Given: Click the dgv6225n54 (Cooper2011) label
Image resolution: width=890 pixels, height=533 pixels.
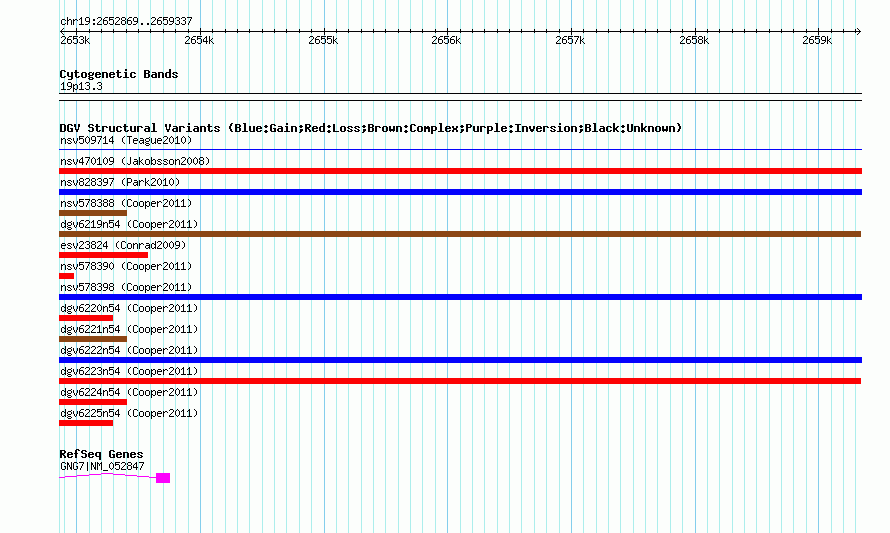Looking at the screenshot, I should pyautogui.click(x=129, y=413).
